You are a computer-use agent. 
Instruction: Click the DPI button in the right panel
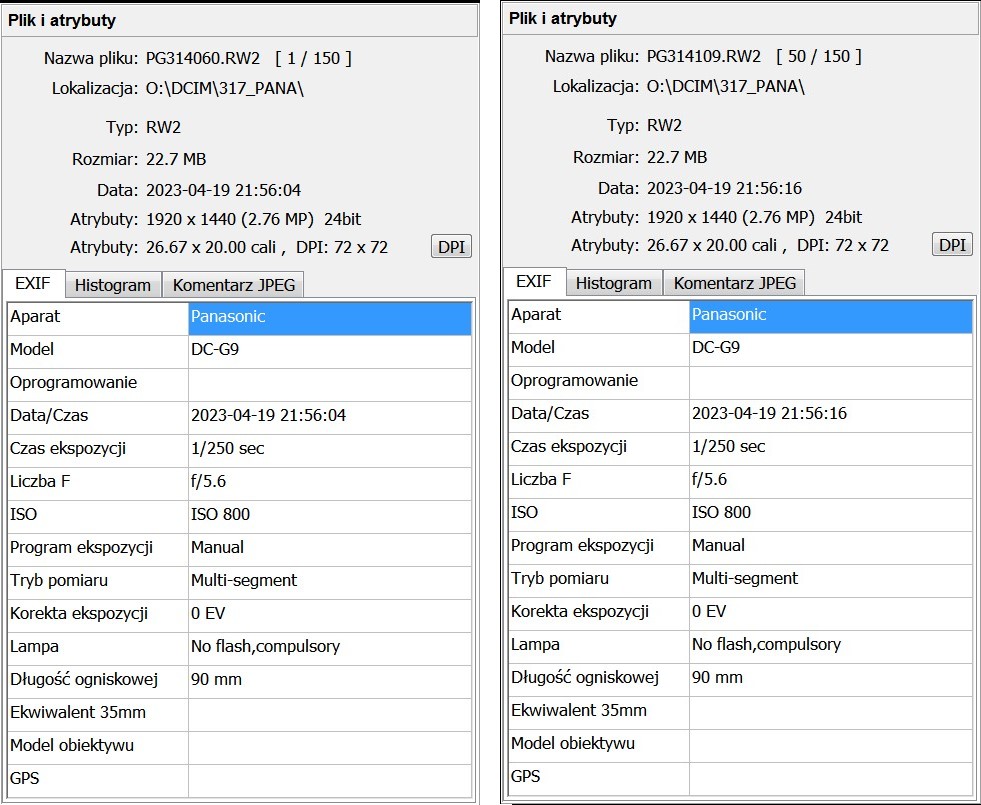click(x=952, y=245)
